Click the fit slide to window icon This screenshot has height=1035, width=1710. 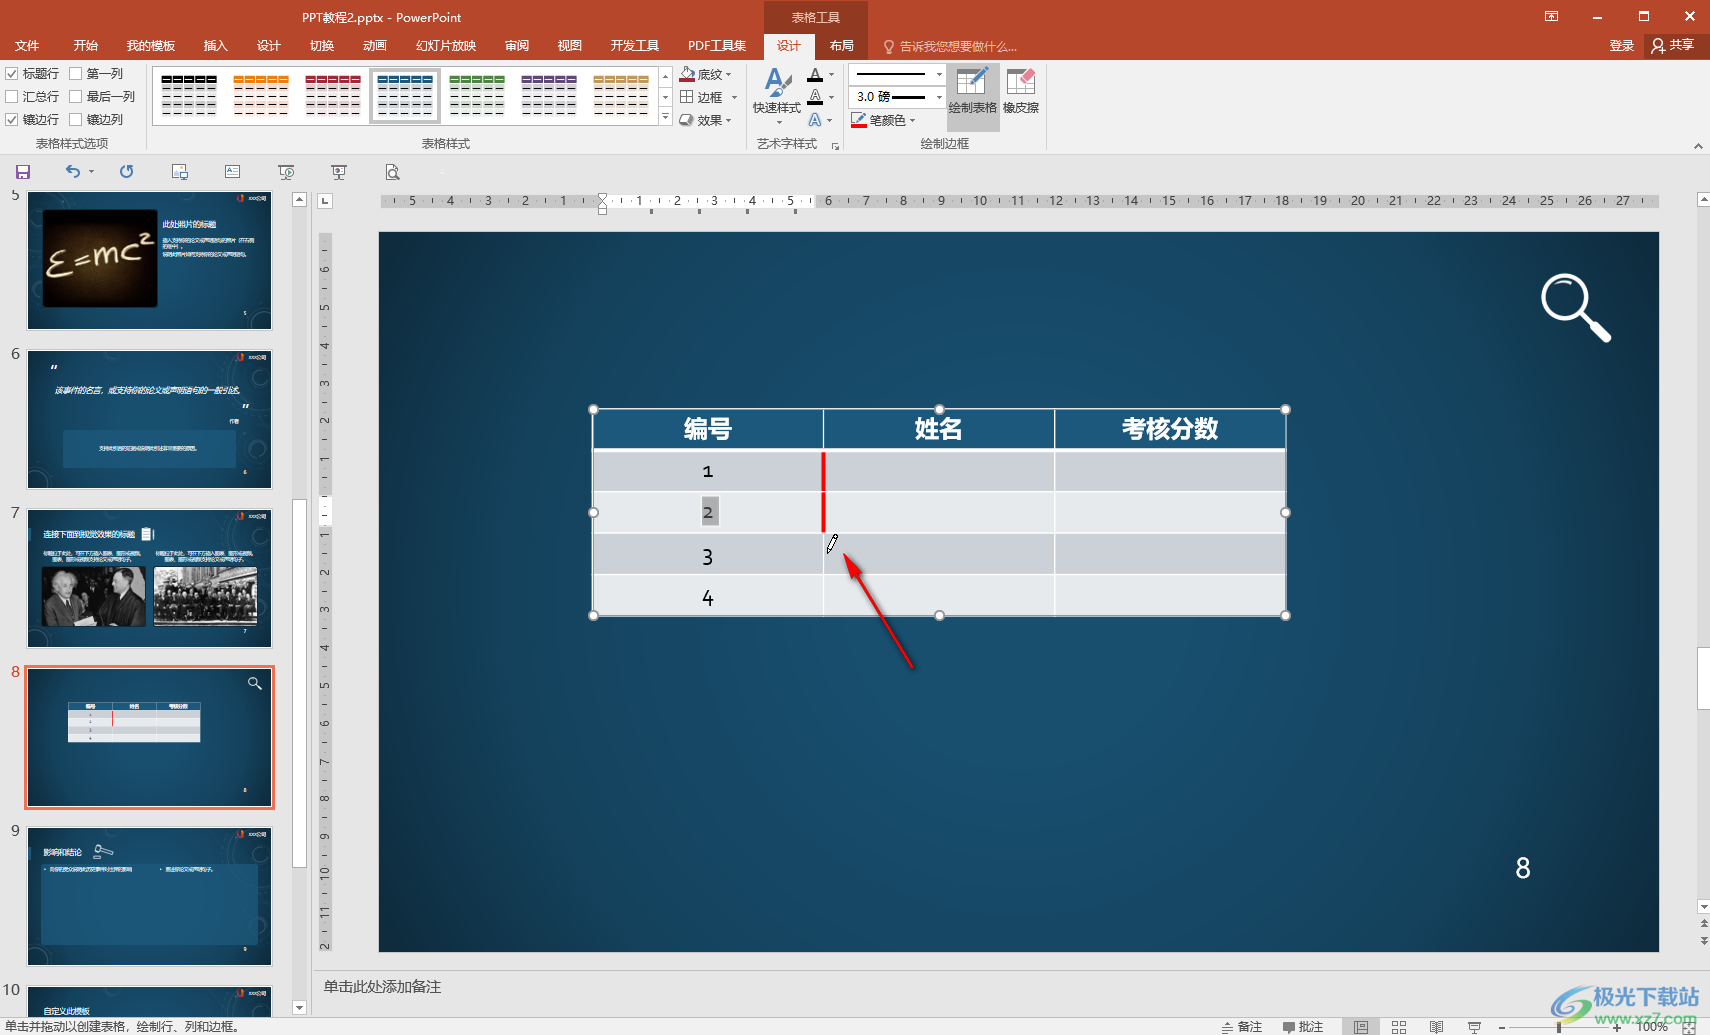(1689, 1027)
